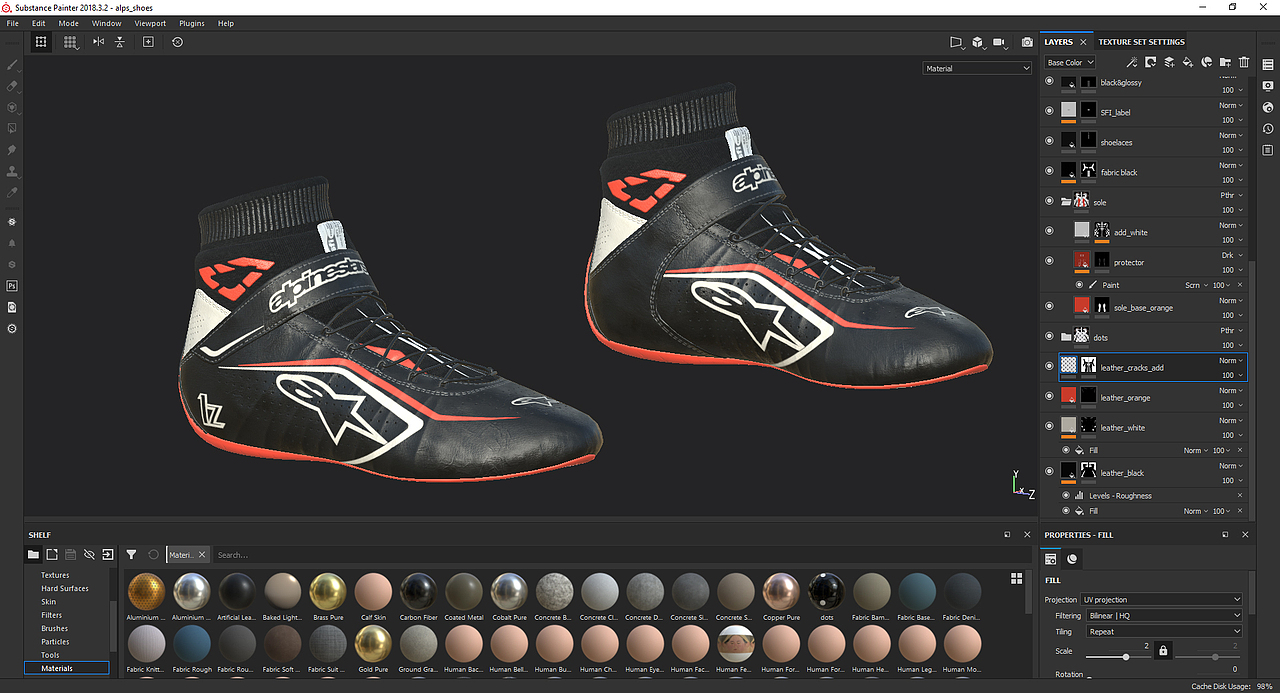
Task: Select Brushes shelf category
Action: 55,628
